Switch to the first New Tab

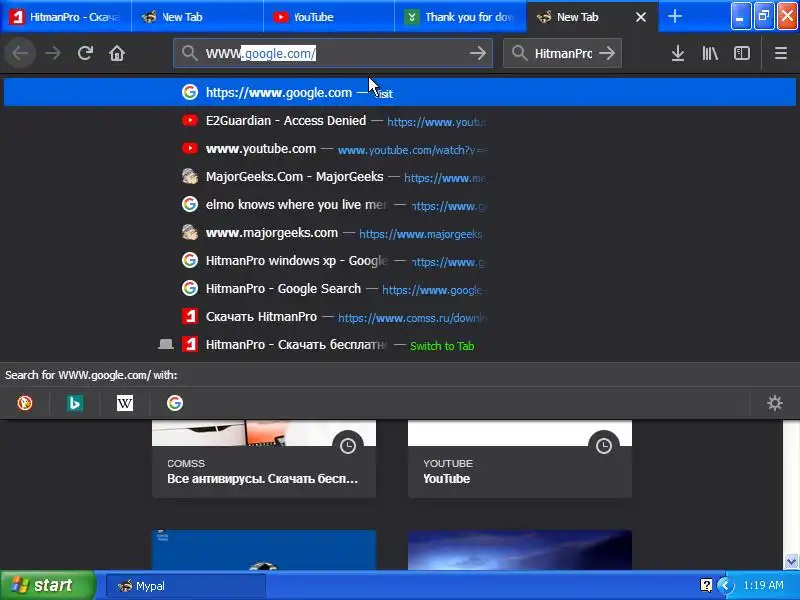coord(197,17)
